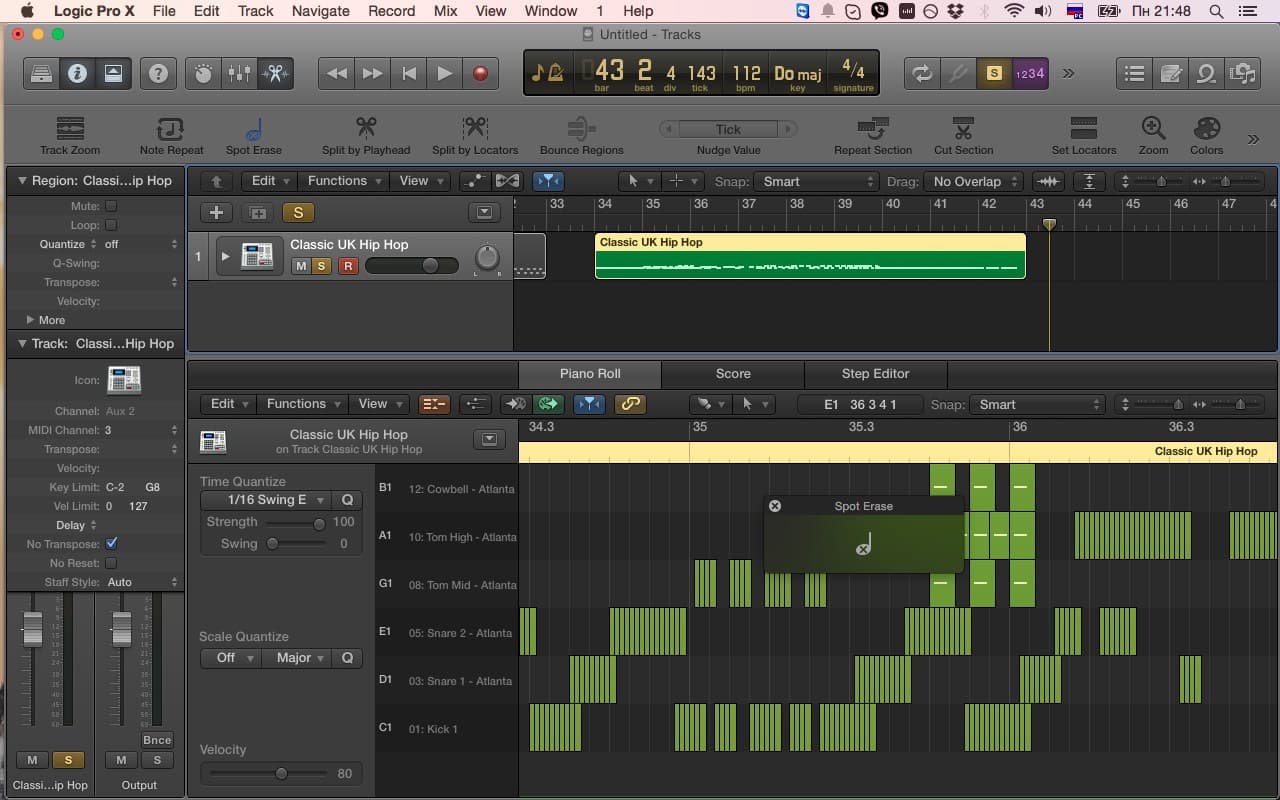Click the Track Zoom toolbar icon
The width and height of the screenshot is (1280, 800).
(70, 129)
